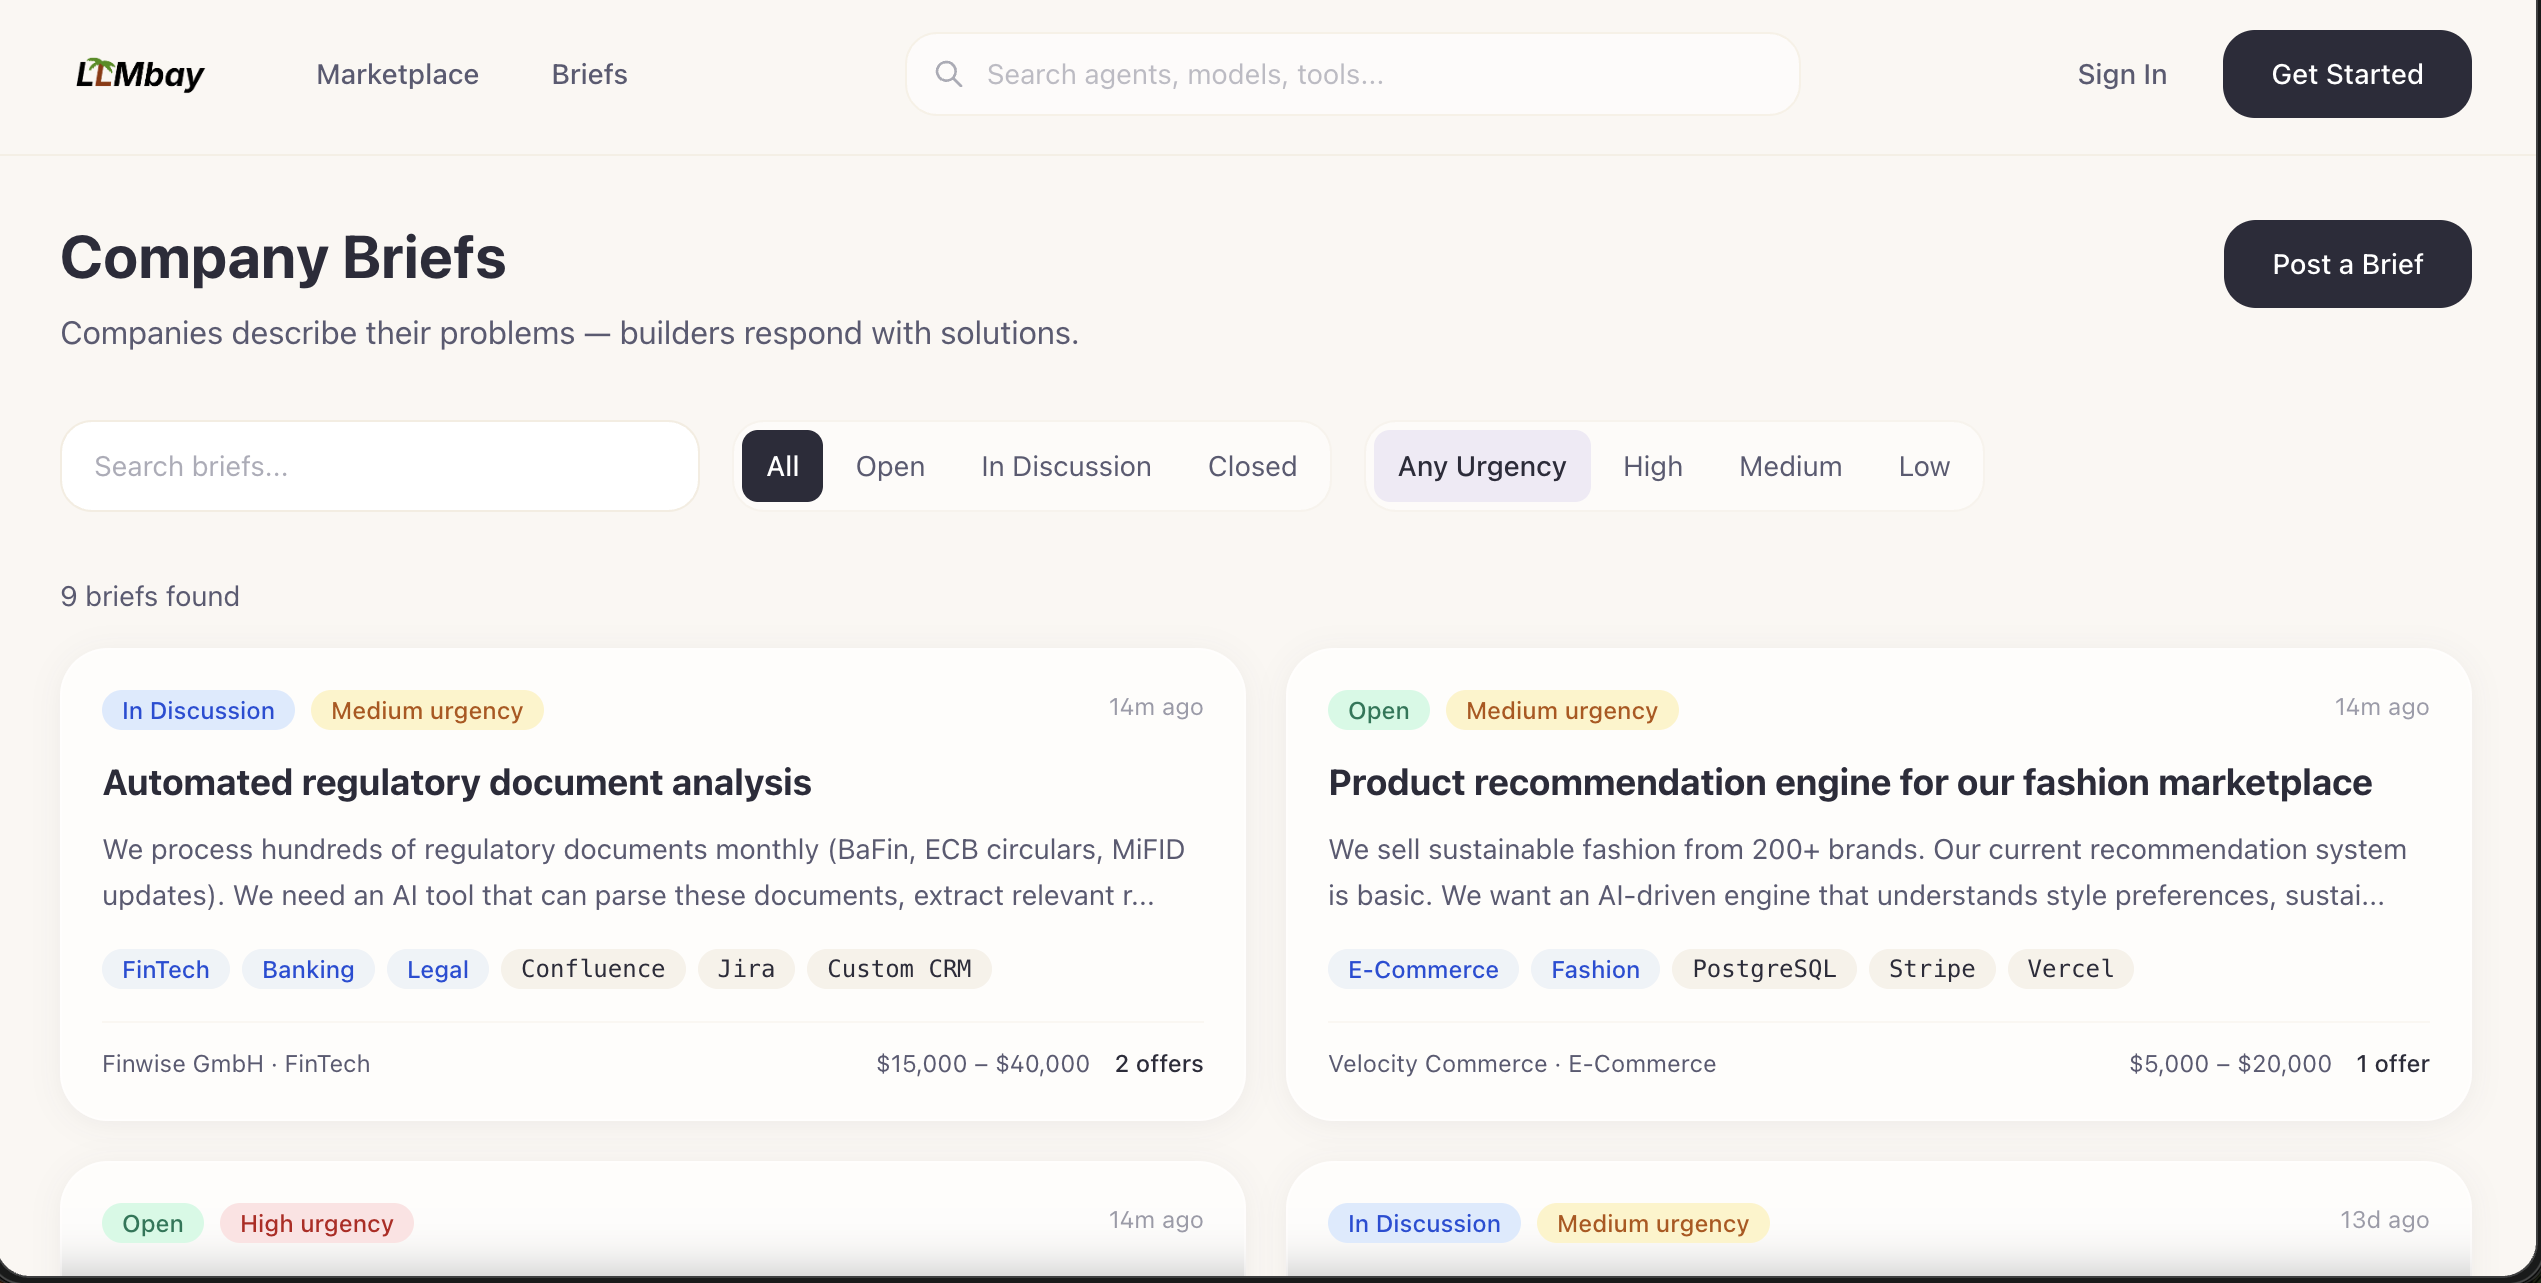Select the Low urgency filter
Image resolution: width=2541 pixels, height=1283 pixels.
(1923, 466)
